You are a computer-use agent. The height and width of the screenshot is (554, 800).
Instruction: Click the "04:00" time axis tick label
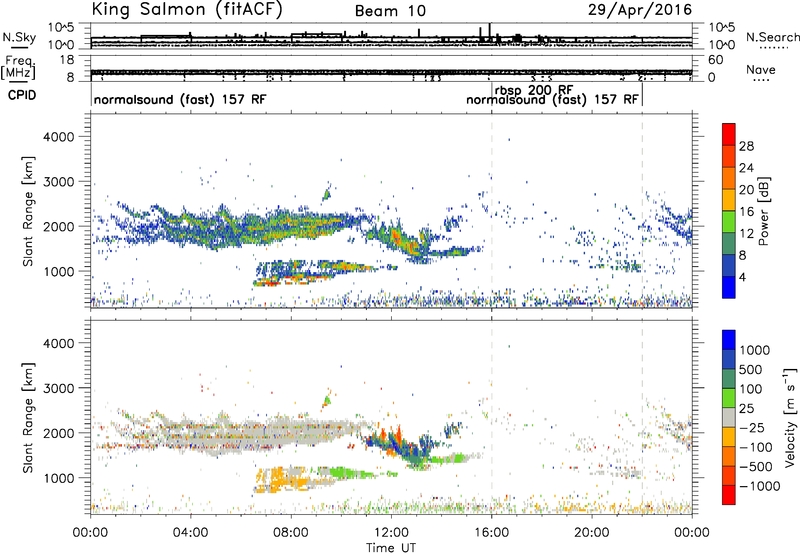click(191, 533)
